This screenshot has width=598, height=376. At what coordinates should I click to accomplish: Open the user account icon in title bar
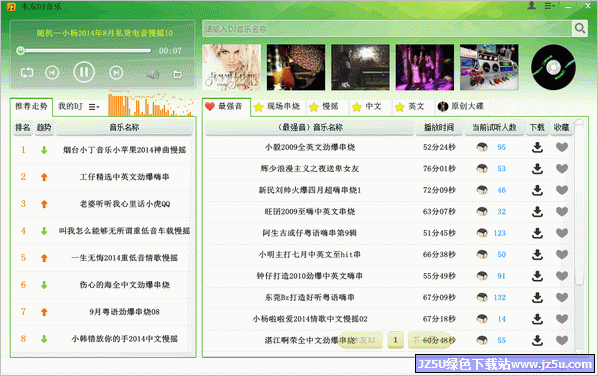coord(531,5)
